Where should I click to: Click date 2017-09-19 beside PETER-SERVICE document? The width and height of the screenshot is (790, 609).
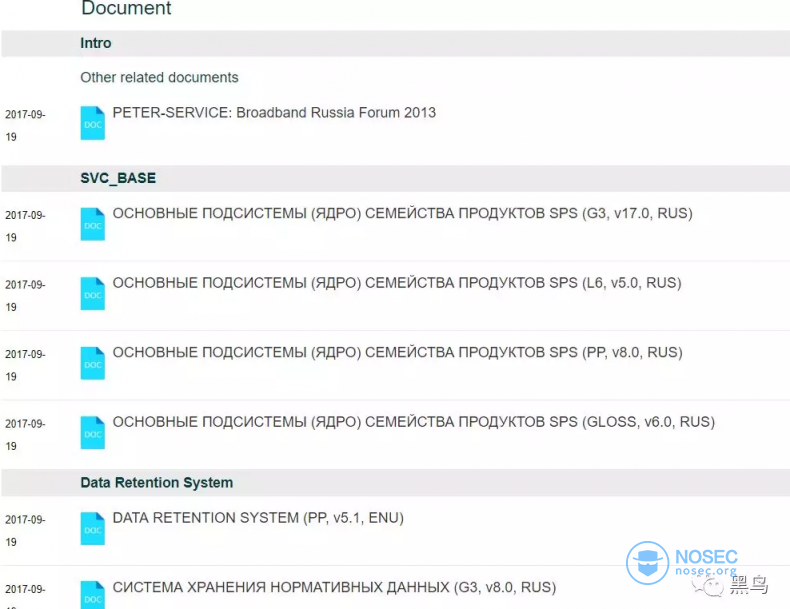click(x=25, y=125)
